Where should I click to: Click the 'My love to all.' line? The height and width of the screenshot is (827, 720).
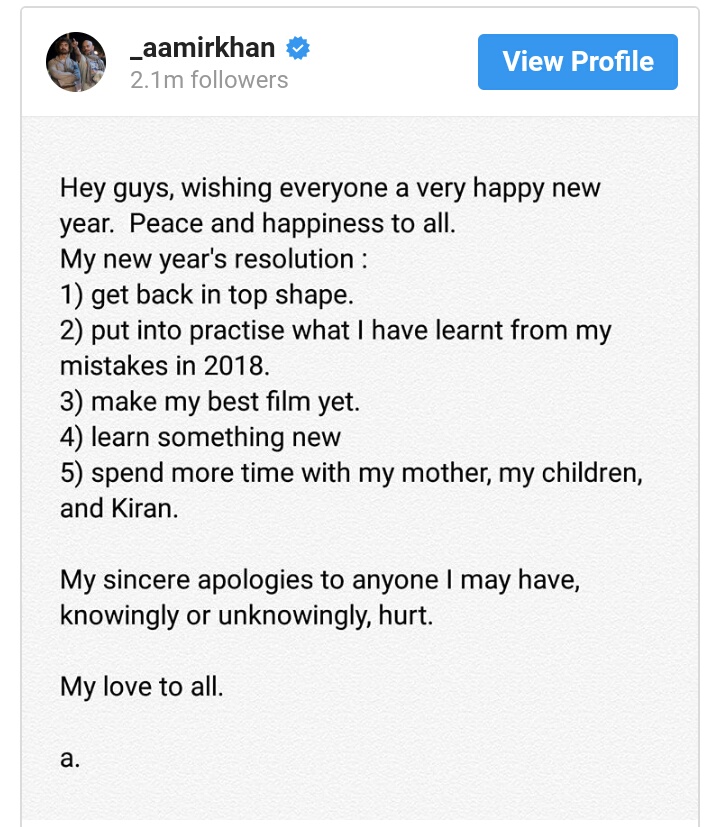(142, 686)
